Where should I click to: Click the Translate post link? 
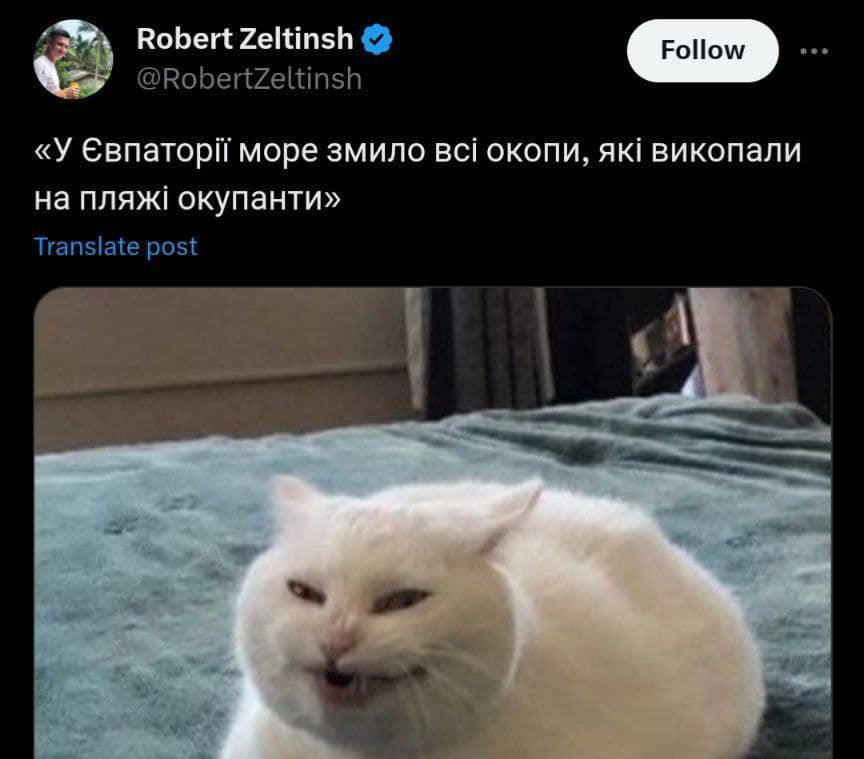(x=116, y=246)
